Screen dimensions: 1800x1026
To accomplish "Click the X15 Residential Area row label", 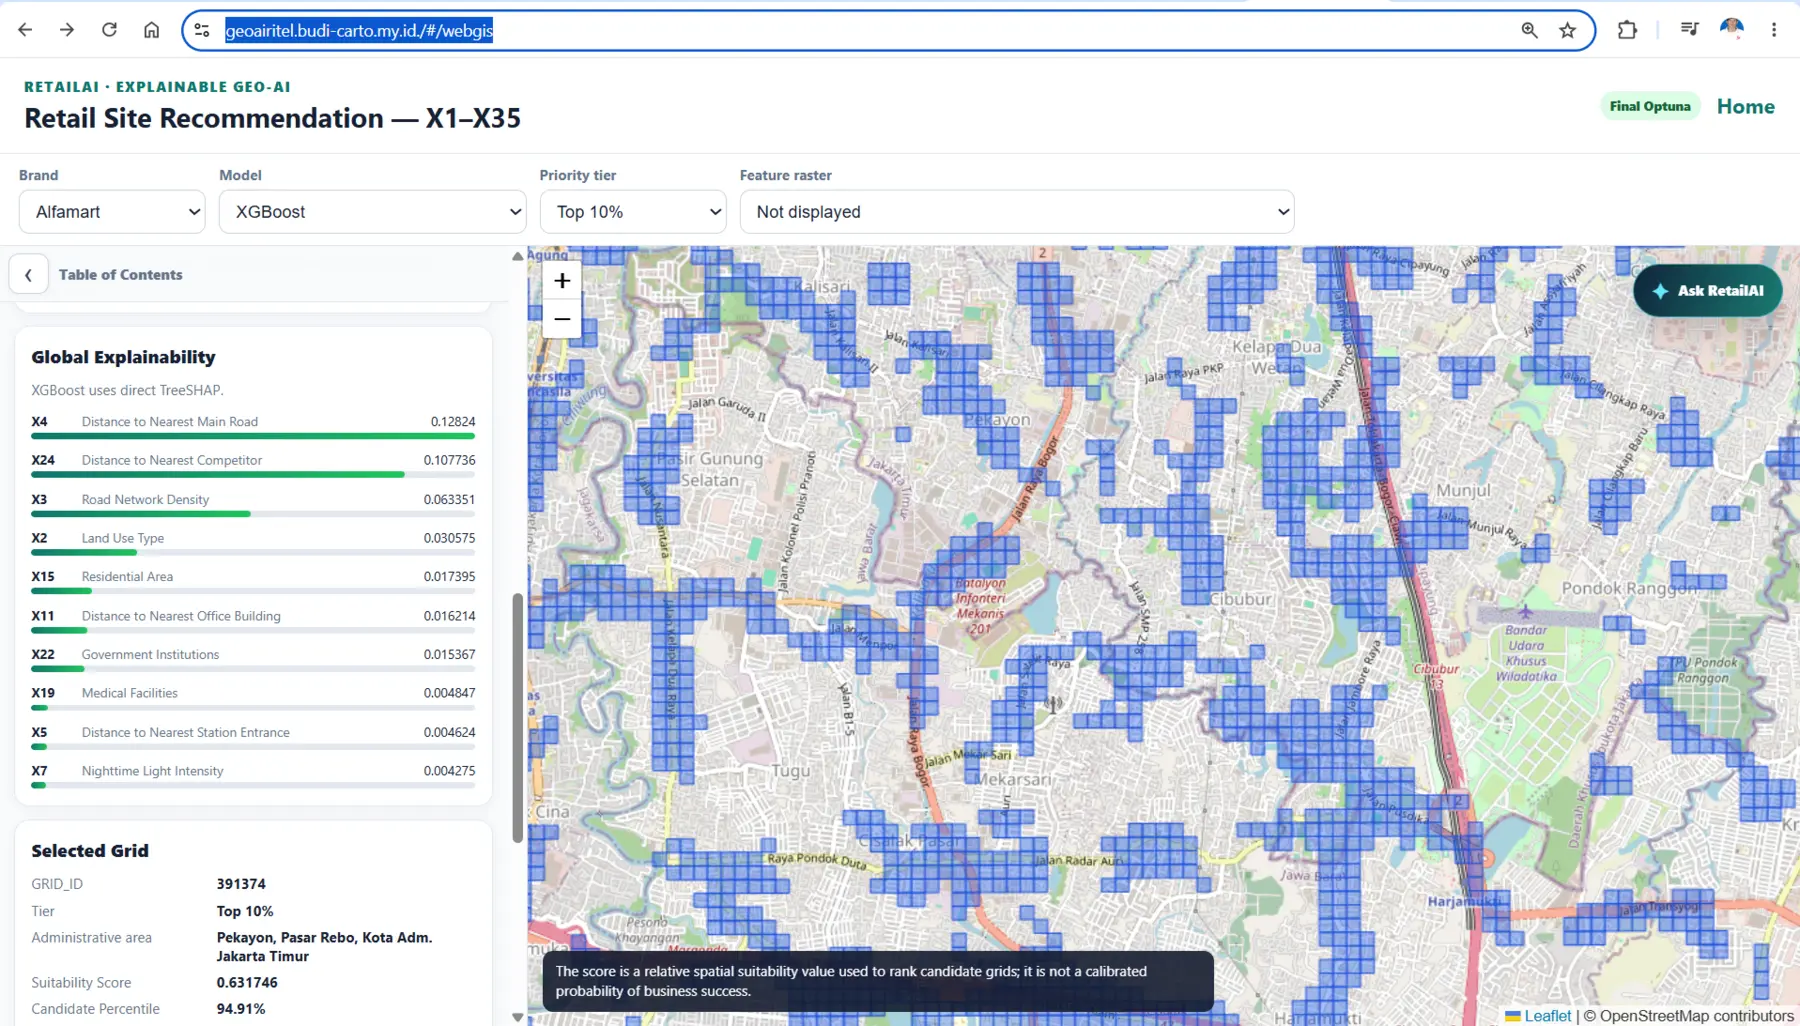I will [x=127, y=577].
